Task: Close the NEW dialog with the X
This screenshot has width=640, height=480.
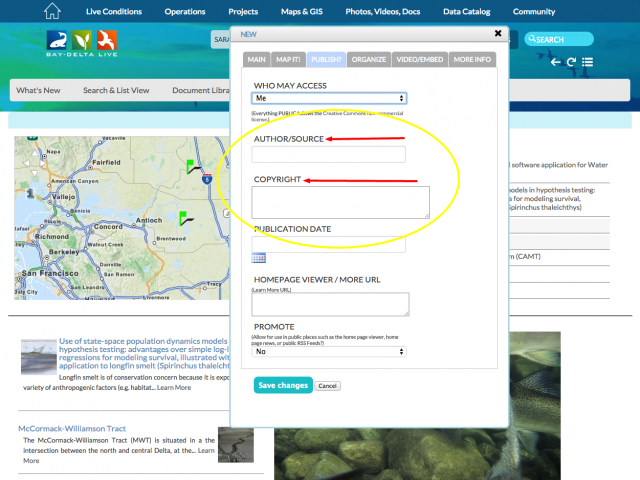Action: click(x=498, y=33)
